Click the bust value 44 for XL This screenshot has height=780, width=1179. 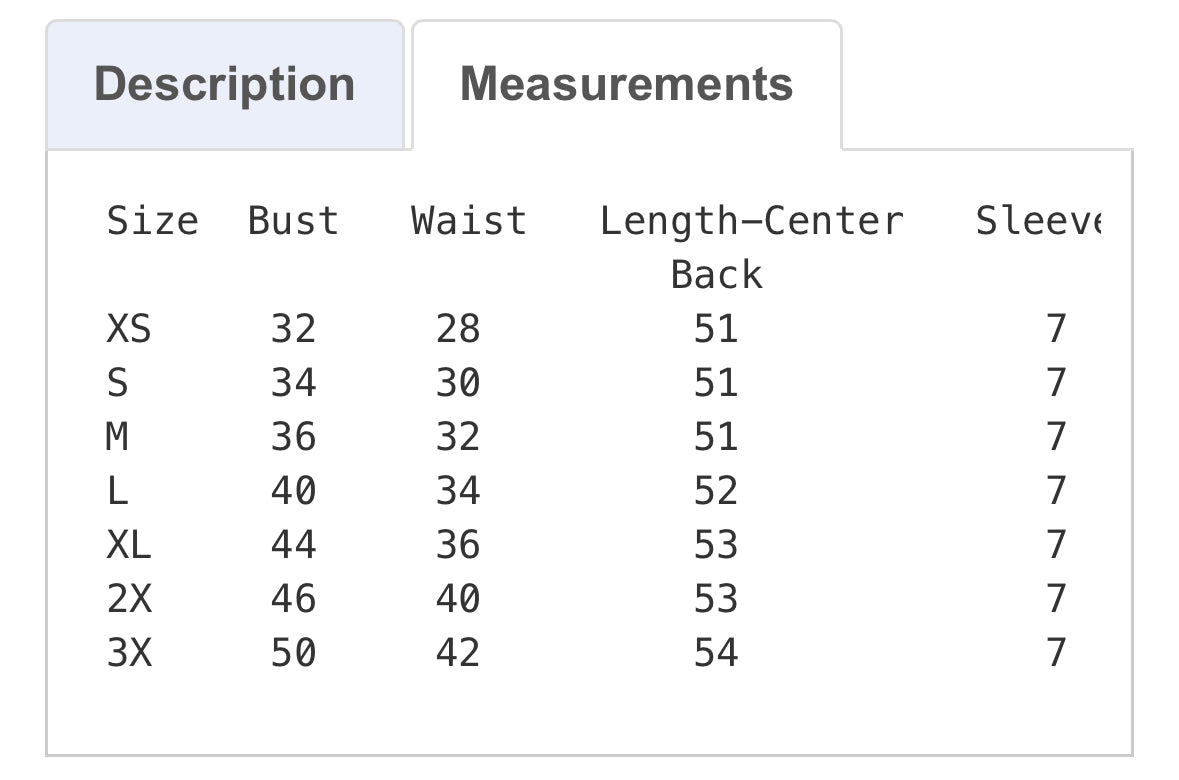[293, 545]
